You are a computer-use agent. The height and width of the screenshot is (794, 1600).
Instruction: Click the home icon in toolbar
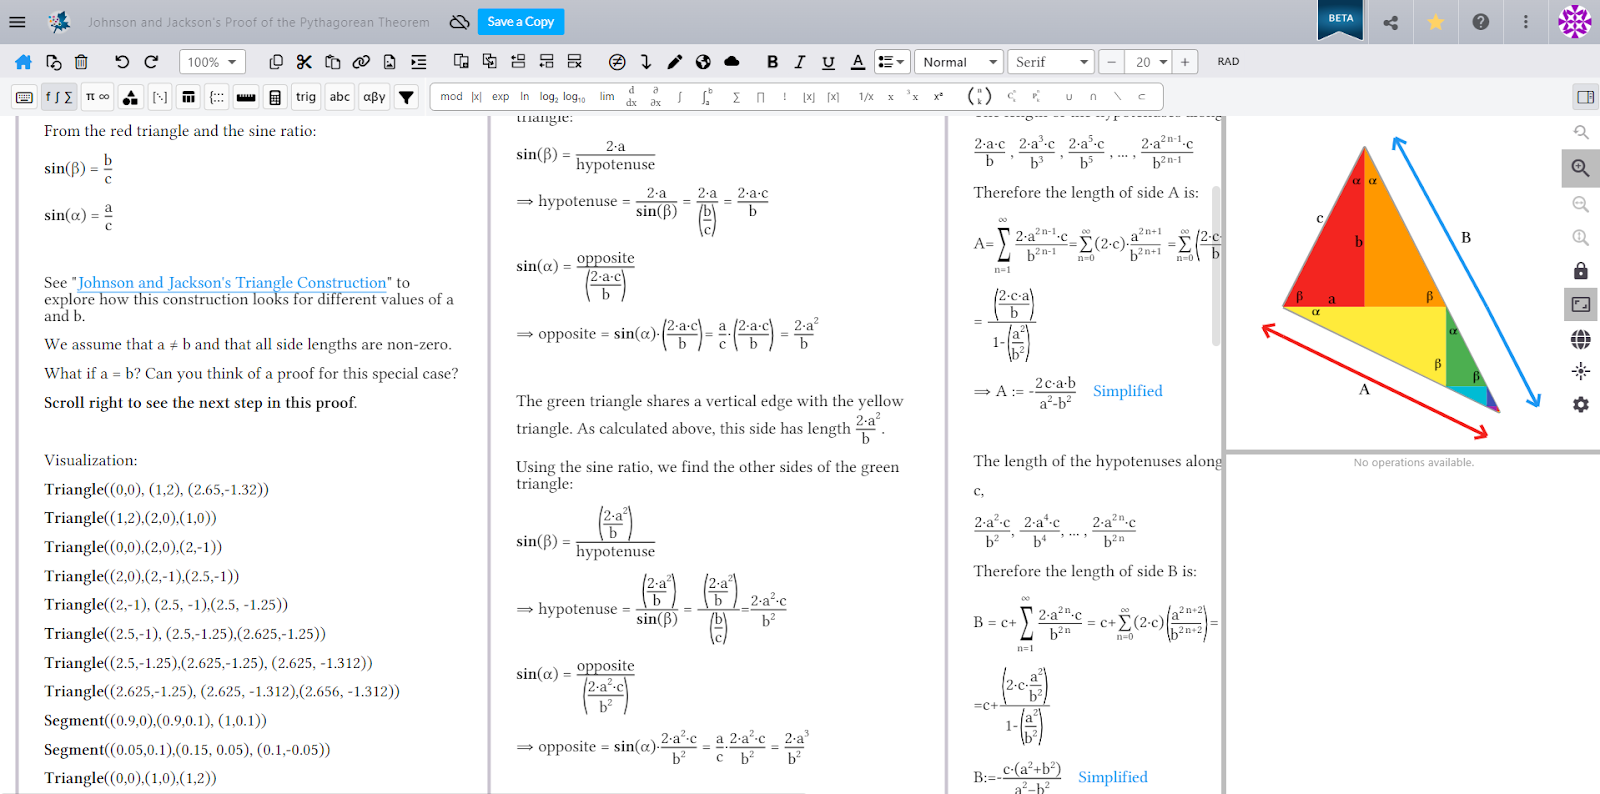(24, 62)
